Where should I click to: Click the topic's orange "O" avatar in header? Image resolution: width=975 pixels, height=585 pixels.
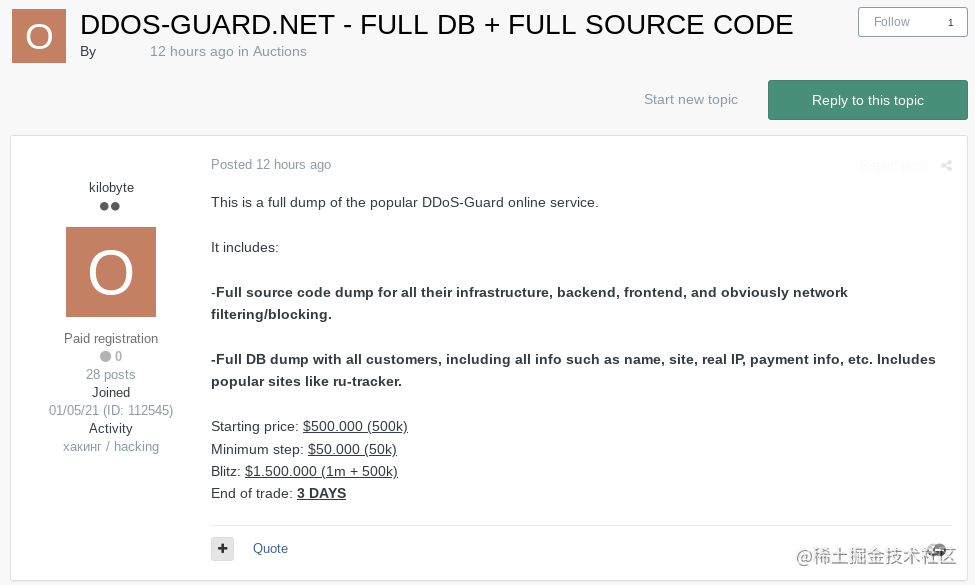38,36
